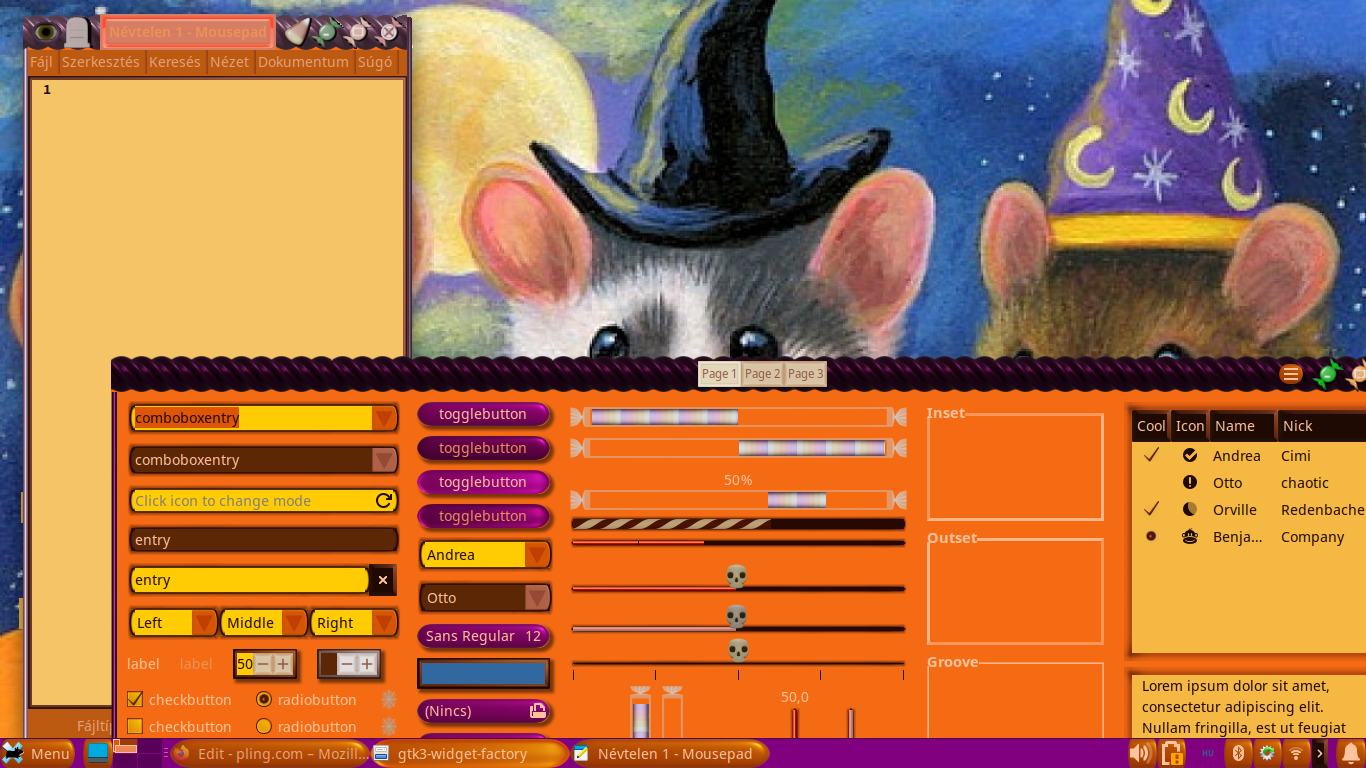This screenshot has height=768, width=1366.
Task: Switch to the gtk3-widget-factory taskbar button
Action: pyautogui.click(x=469, y=753)
